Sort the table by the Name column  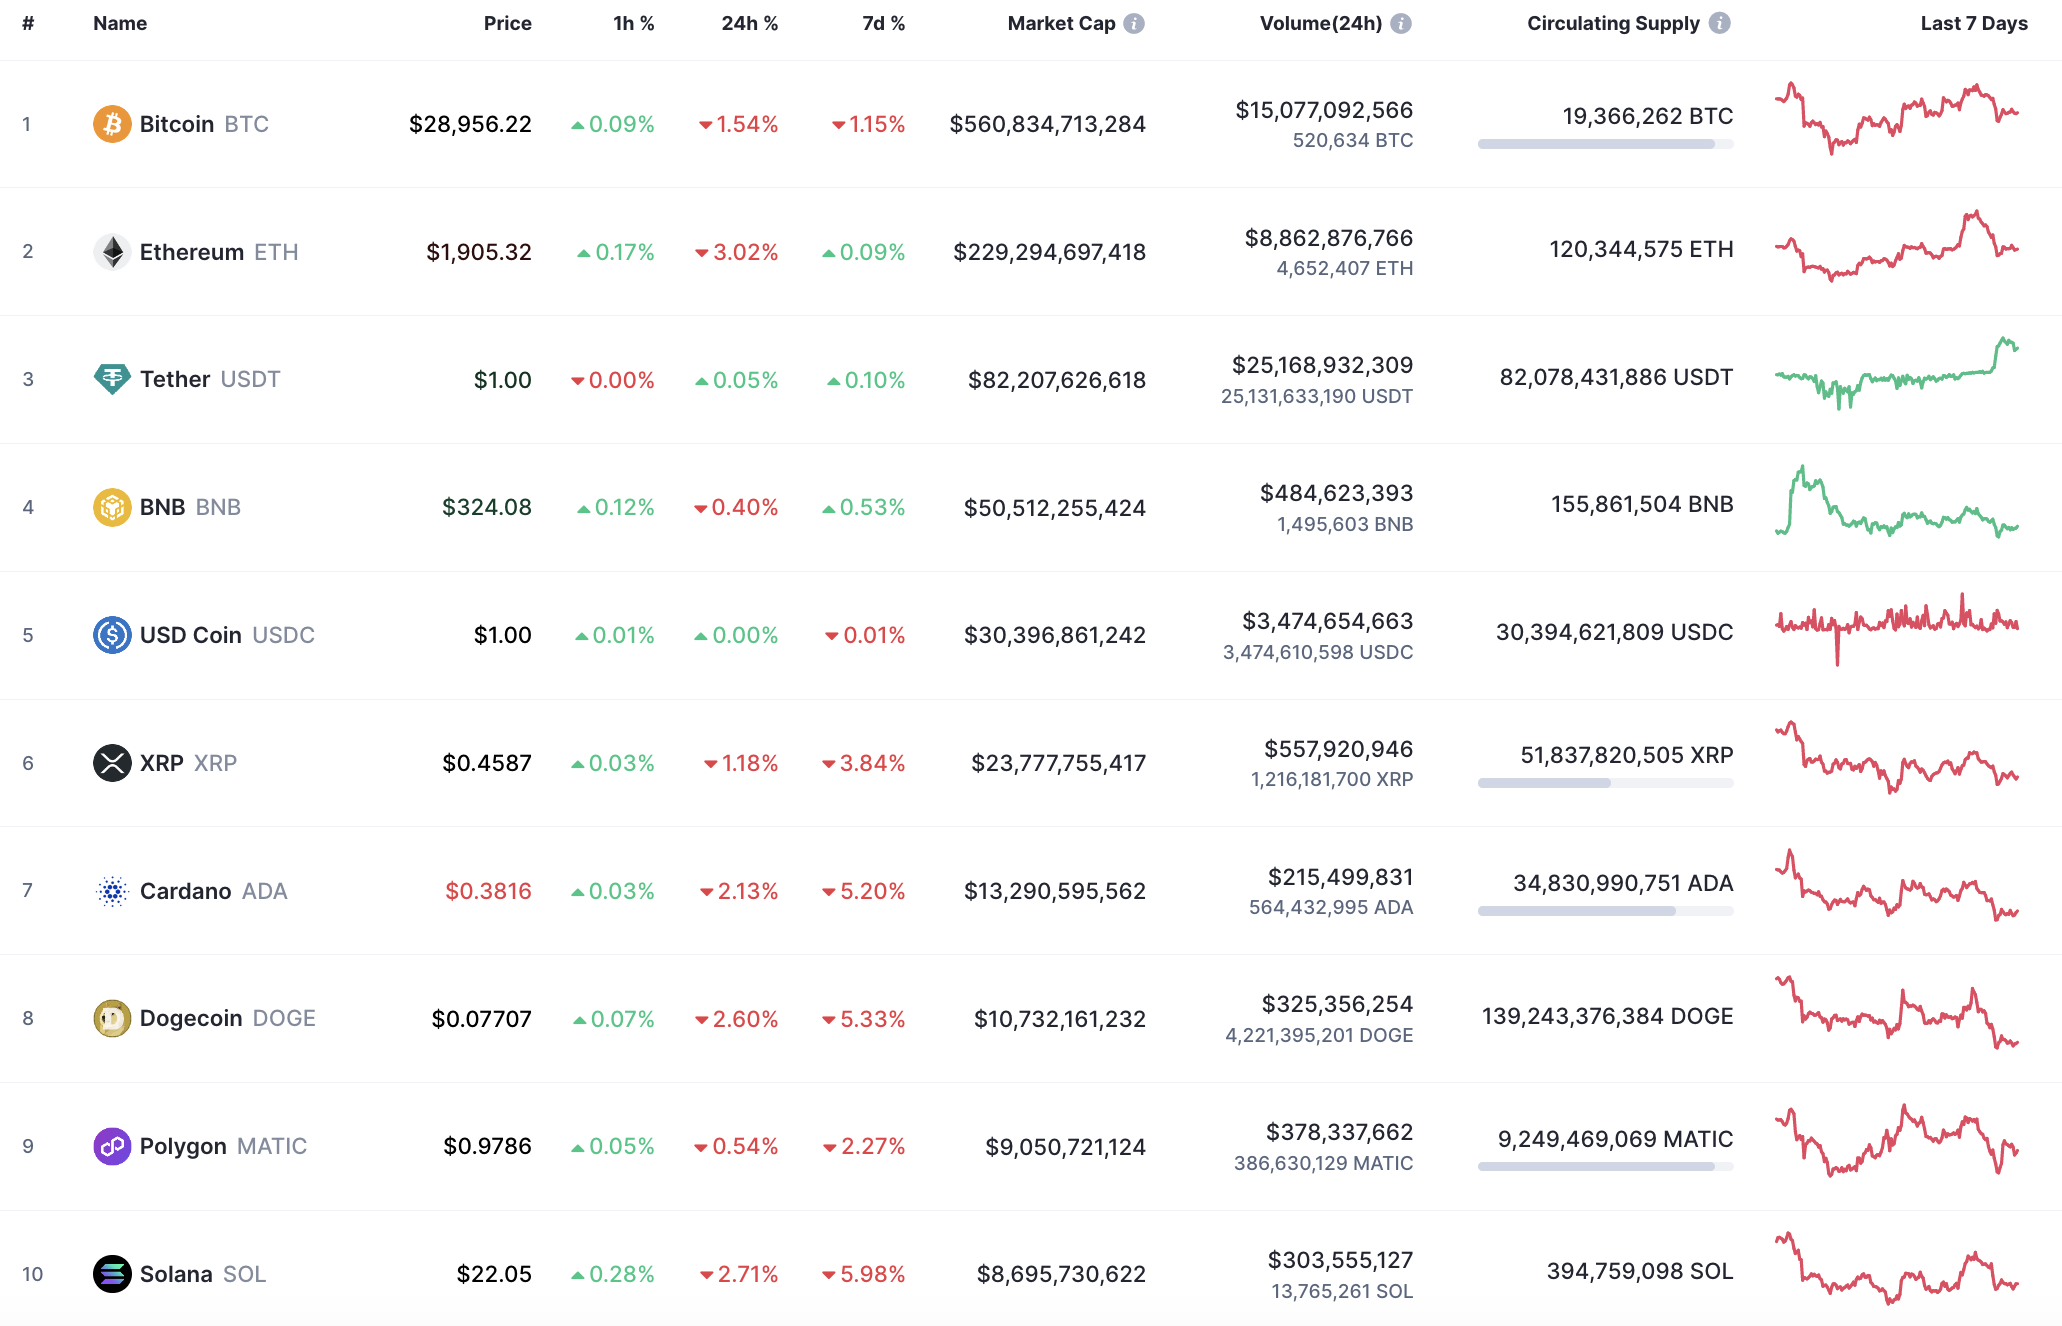(120, 23)
